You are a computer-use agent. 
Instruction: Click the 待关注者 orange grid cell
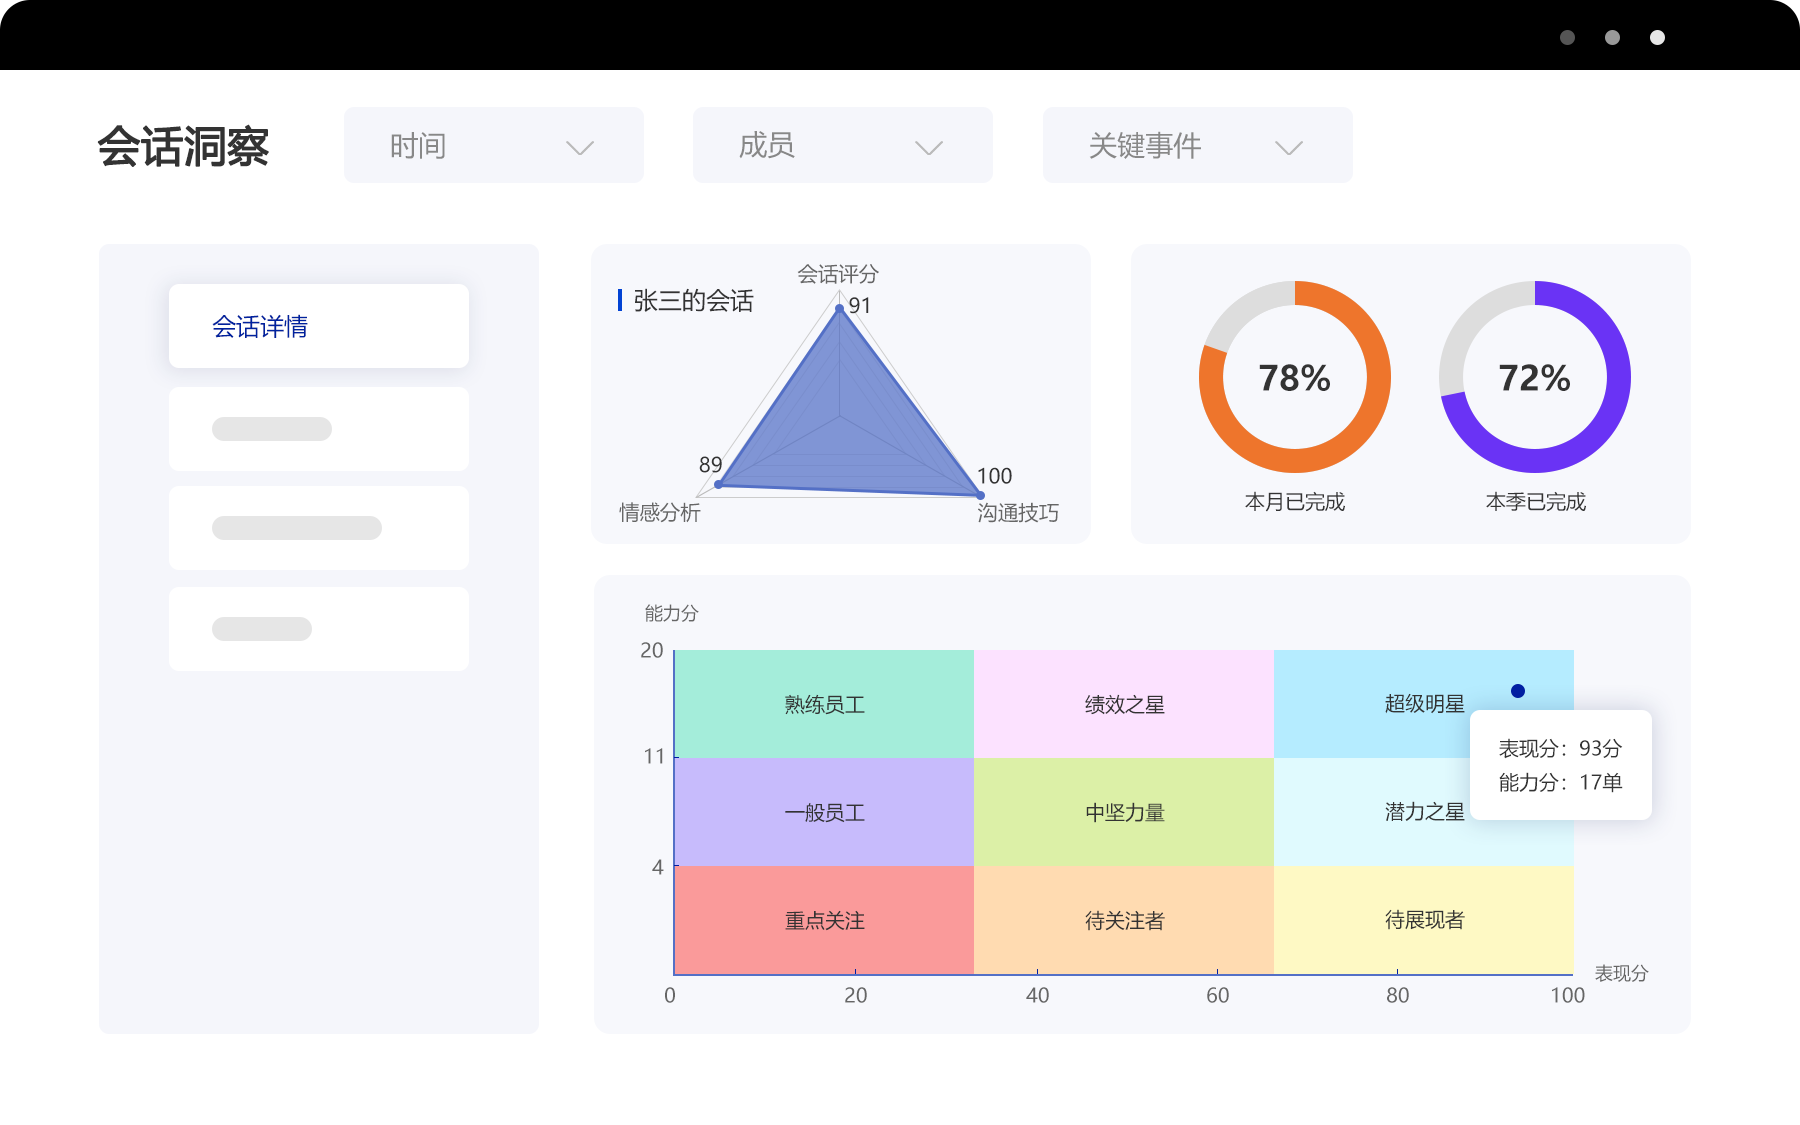click(1124, 920)
